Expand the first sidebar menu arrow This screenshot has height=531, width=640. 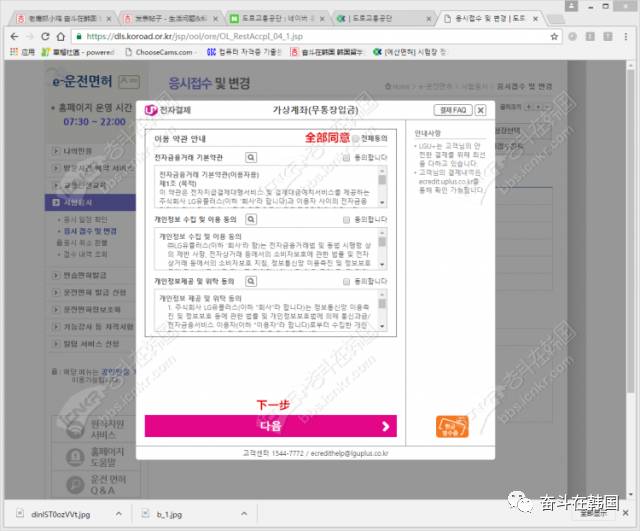[56, 151]
